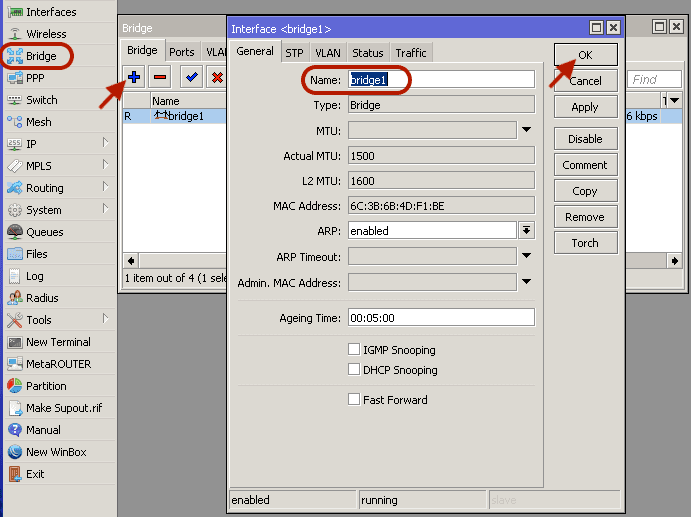
Task: Expand the Tools submenu arrow
Action: 105,318
